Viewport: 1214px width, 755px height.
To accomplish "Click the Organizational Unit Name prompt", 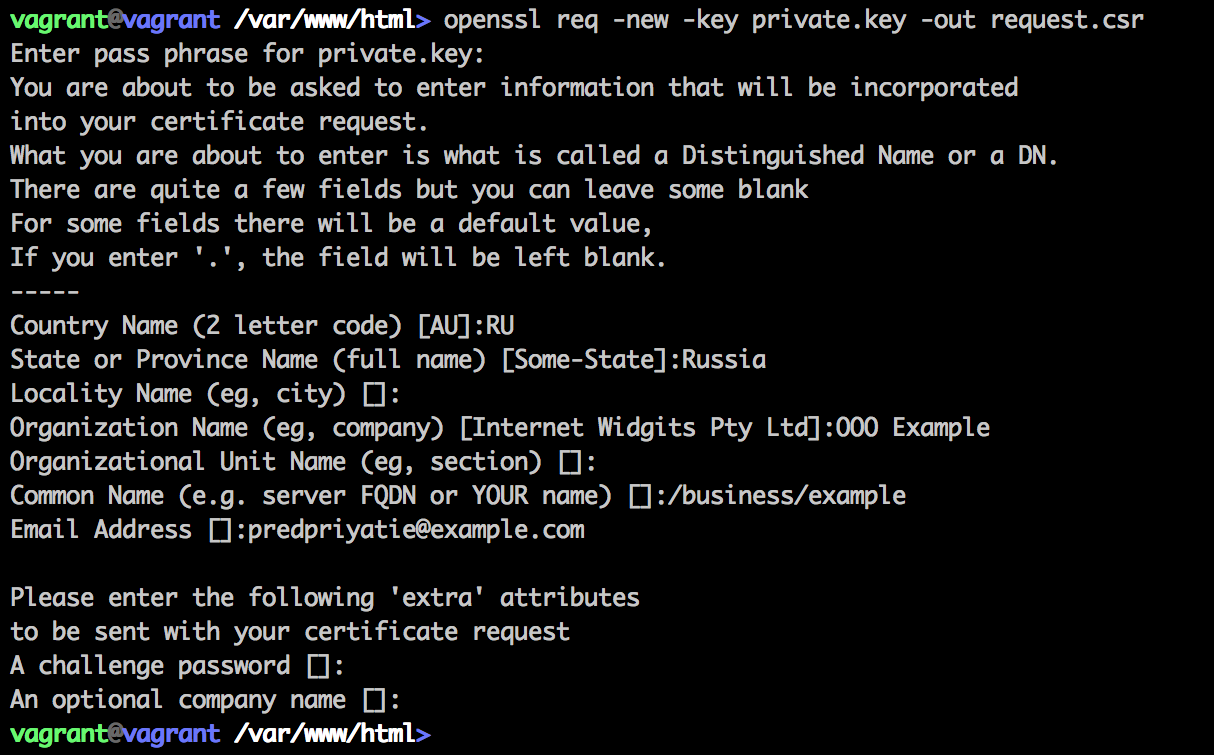I will point(275,461).
